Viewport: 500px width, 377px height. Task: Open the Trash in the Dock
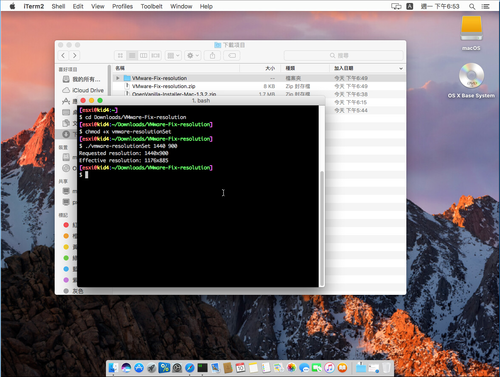click(386, 368)
